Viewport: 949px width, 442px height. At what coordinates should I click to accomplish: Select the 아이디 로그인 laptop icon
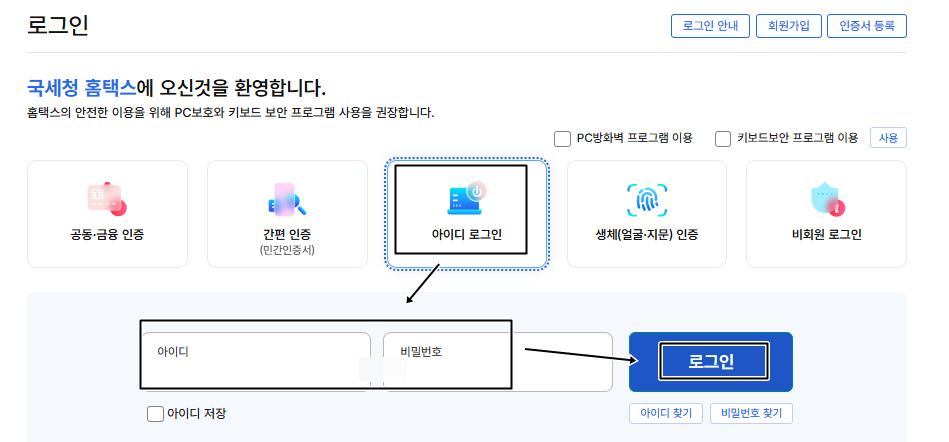click(467, 197)
